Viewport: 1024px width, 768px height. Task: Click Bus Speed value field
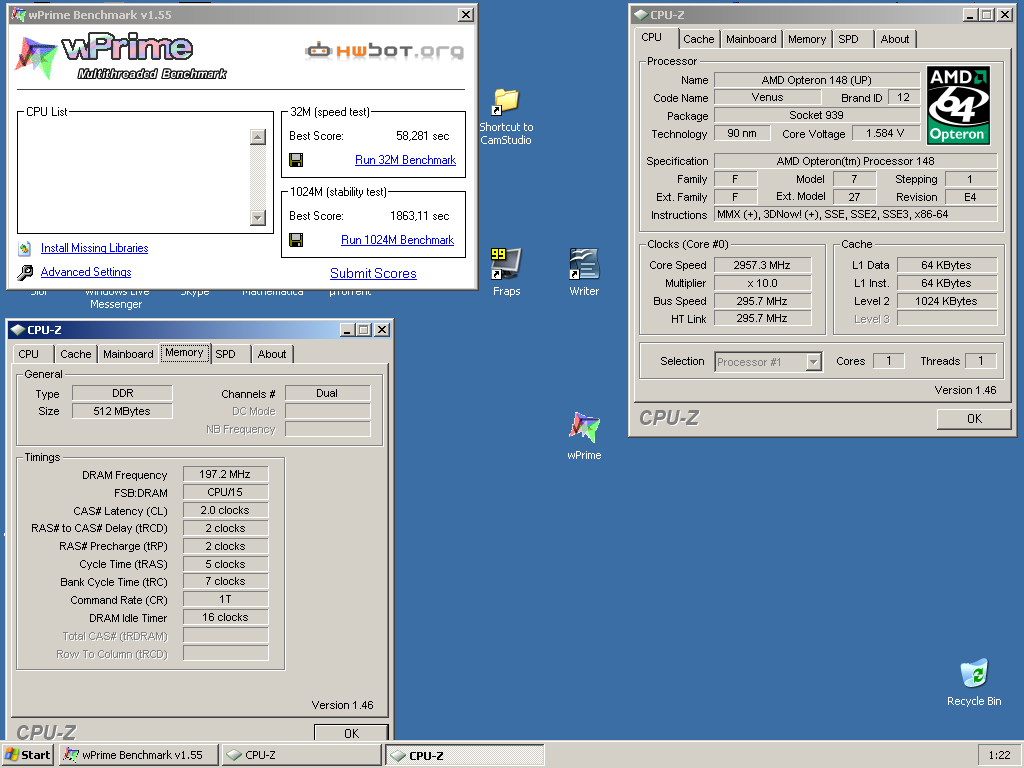762,301
